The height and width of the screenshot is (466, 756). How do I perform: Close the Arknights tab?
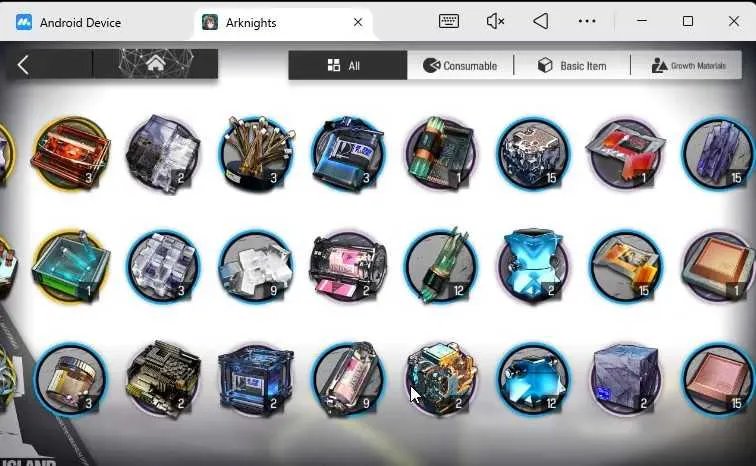358,22
